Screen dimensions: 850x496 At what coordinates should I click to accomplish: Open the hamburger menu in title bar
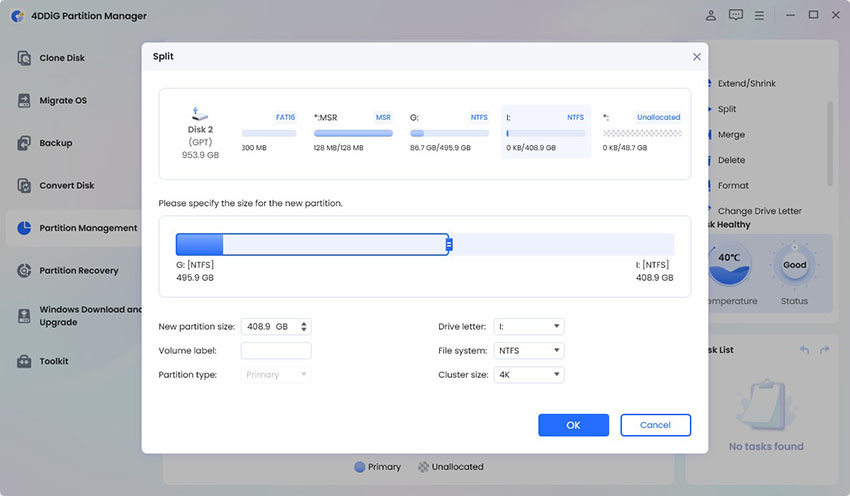click(x=759, y=16)
